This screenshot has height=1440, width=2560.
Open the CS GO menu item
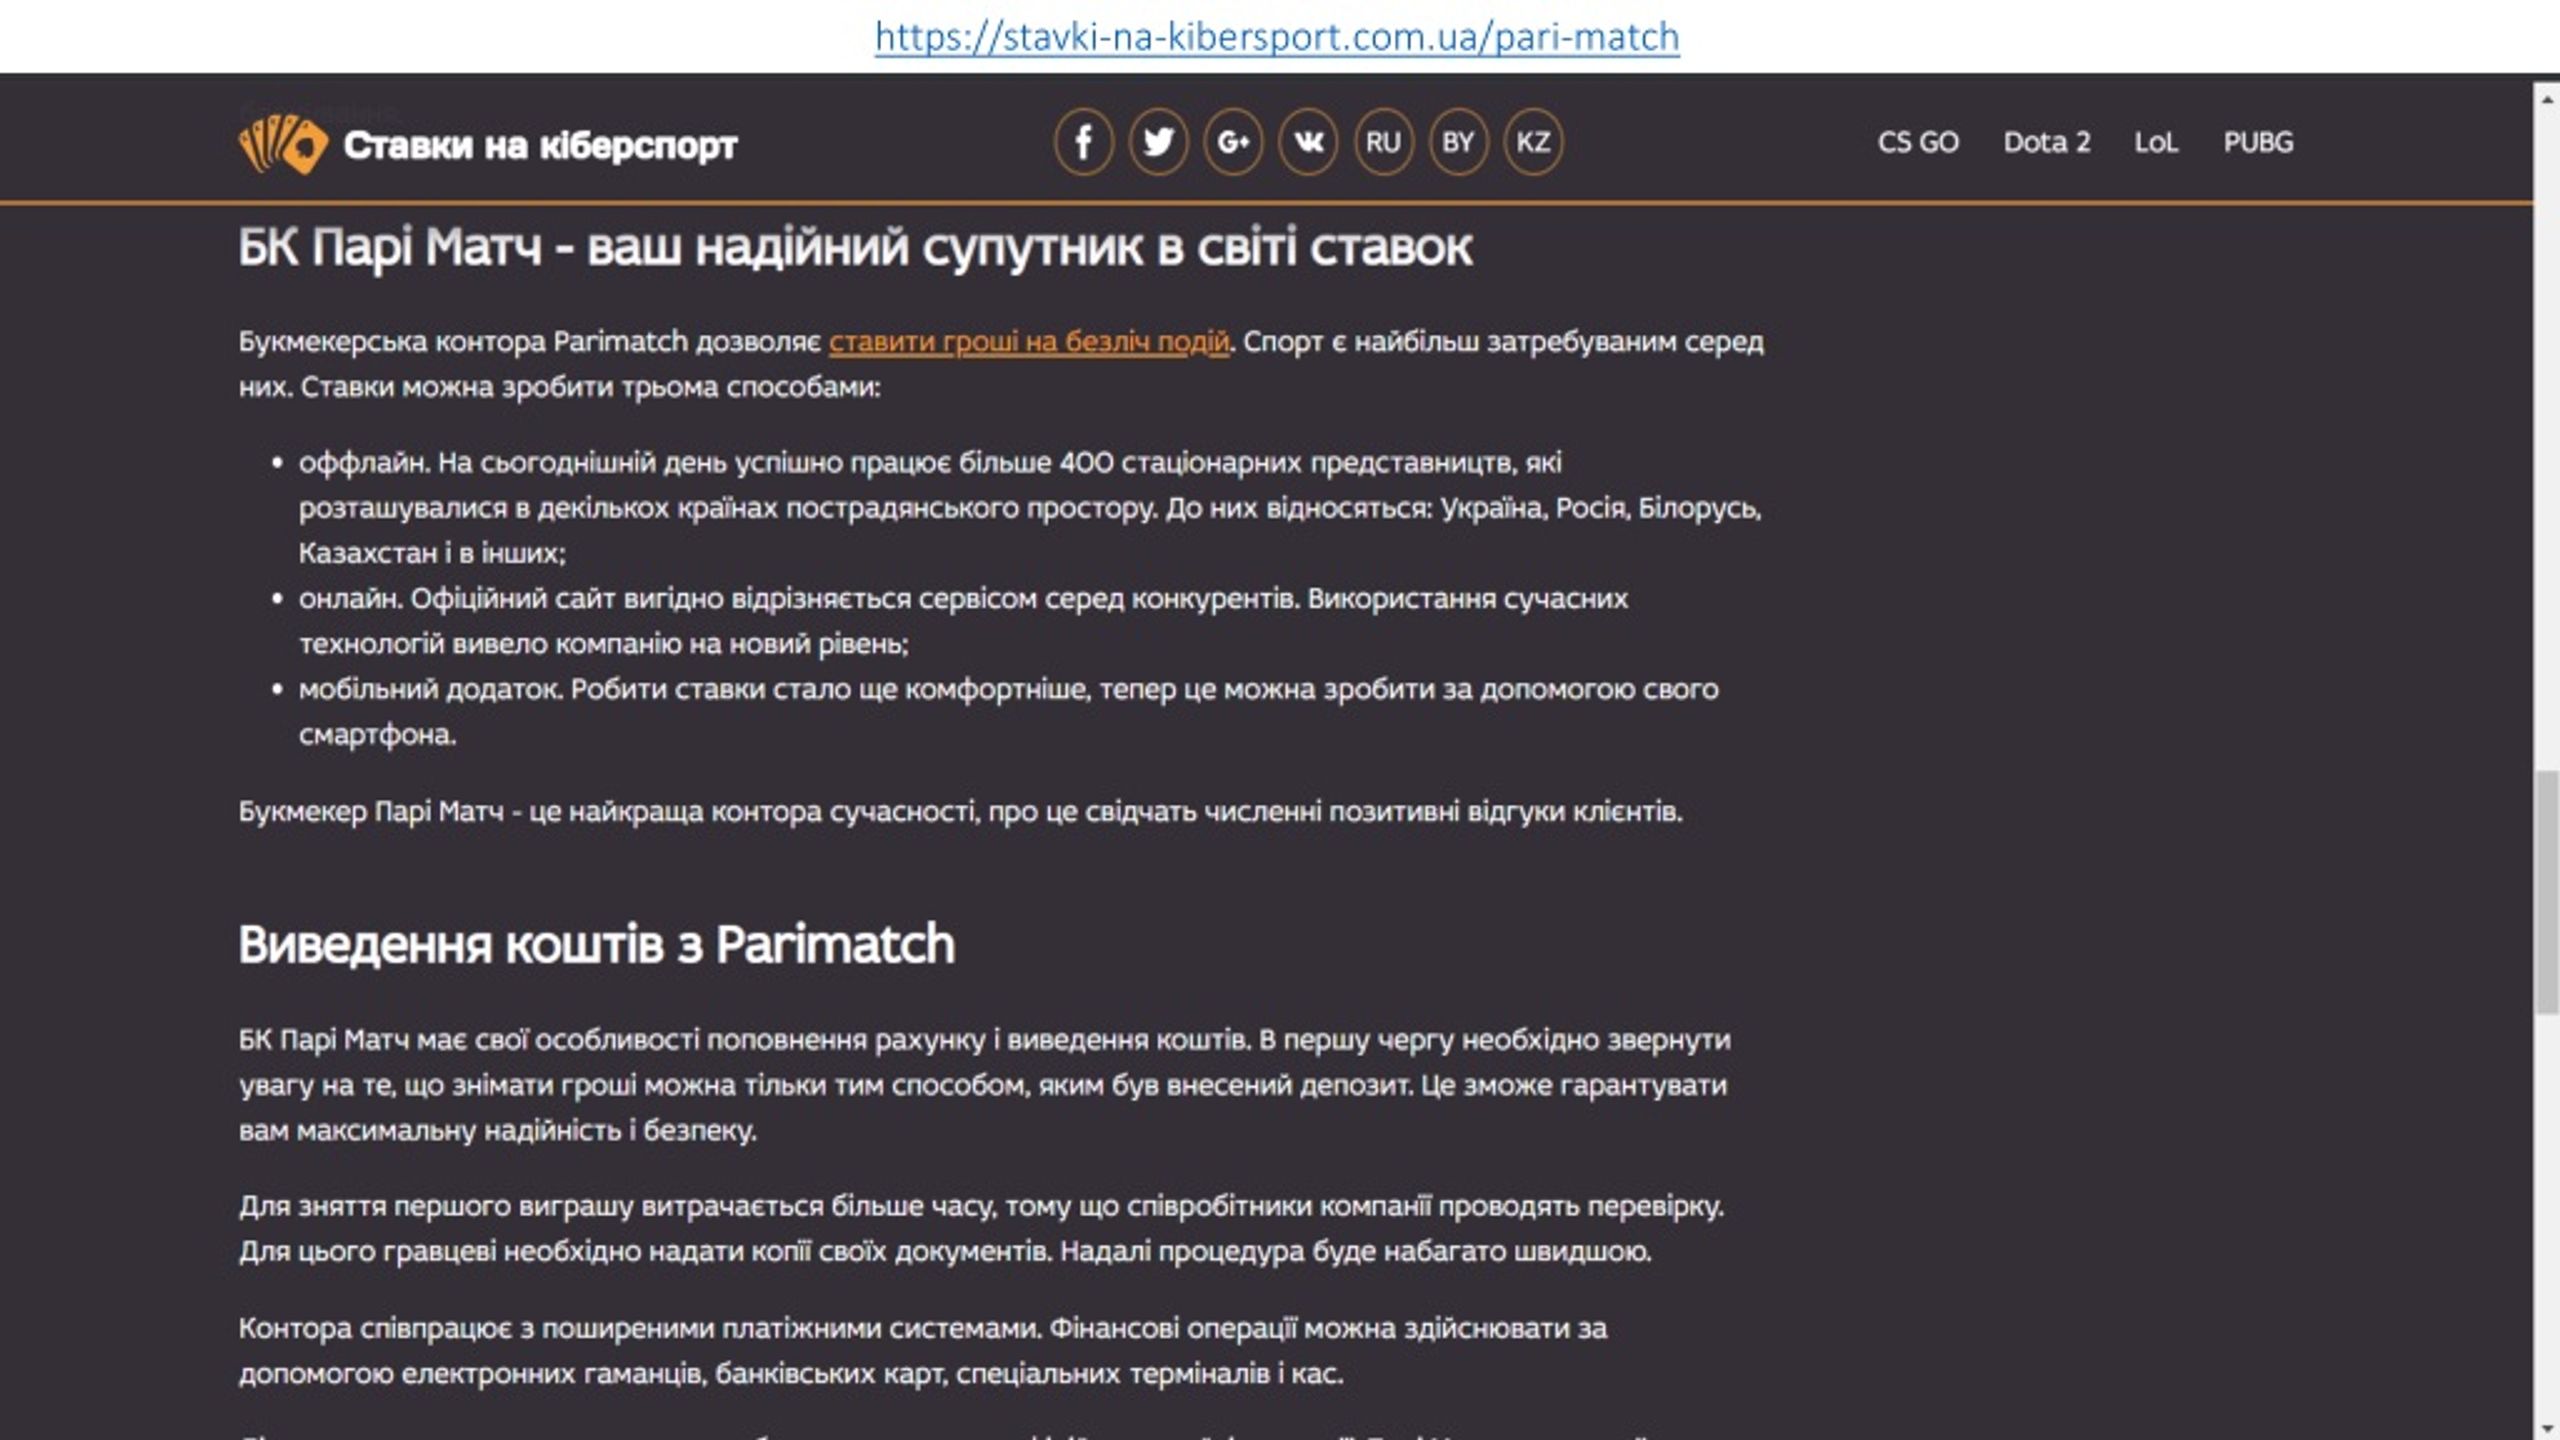(x=1918, y=142)
